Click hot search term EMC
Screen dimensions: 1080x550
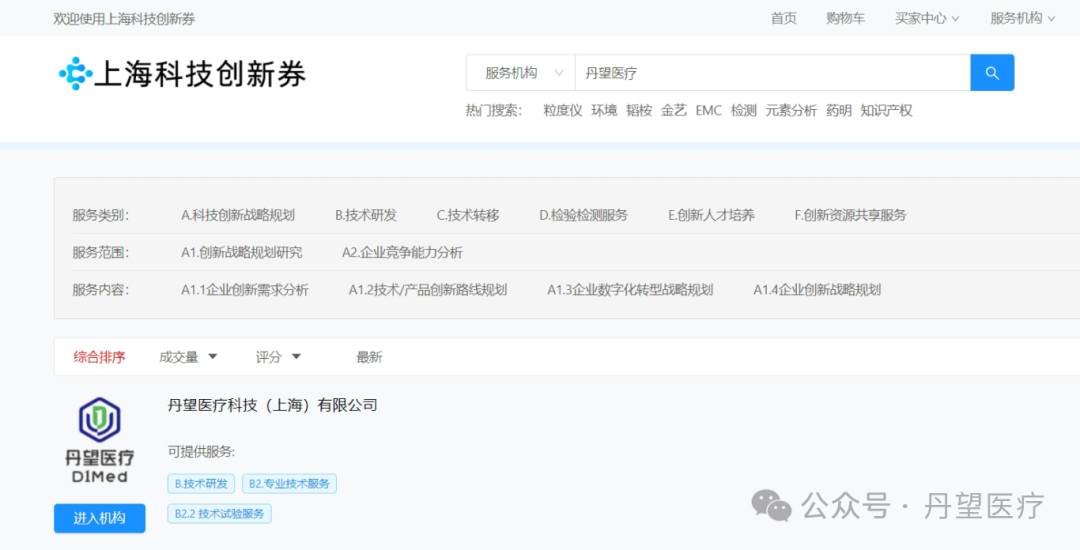[709, 111]
